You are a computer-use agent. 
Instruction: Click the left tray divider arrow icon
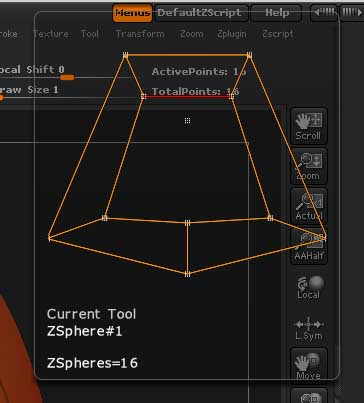tap(324, 13)
